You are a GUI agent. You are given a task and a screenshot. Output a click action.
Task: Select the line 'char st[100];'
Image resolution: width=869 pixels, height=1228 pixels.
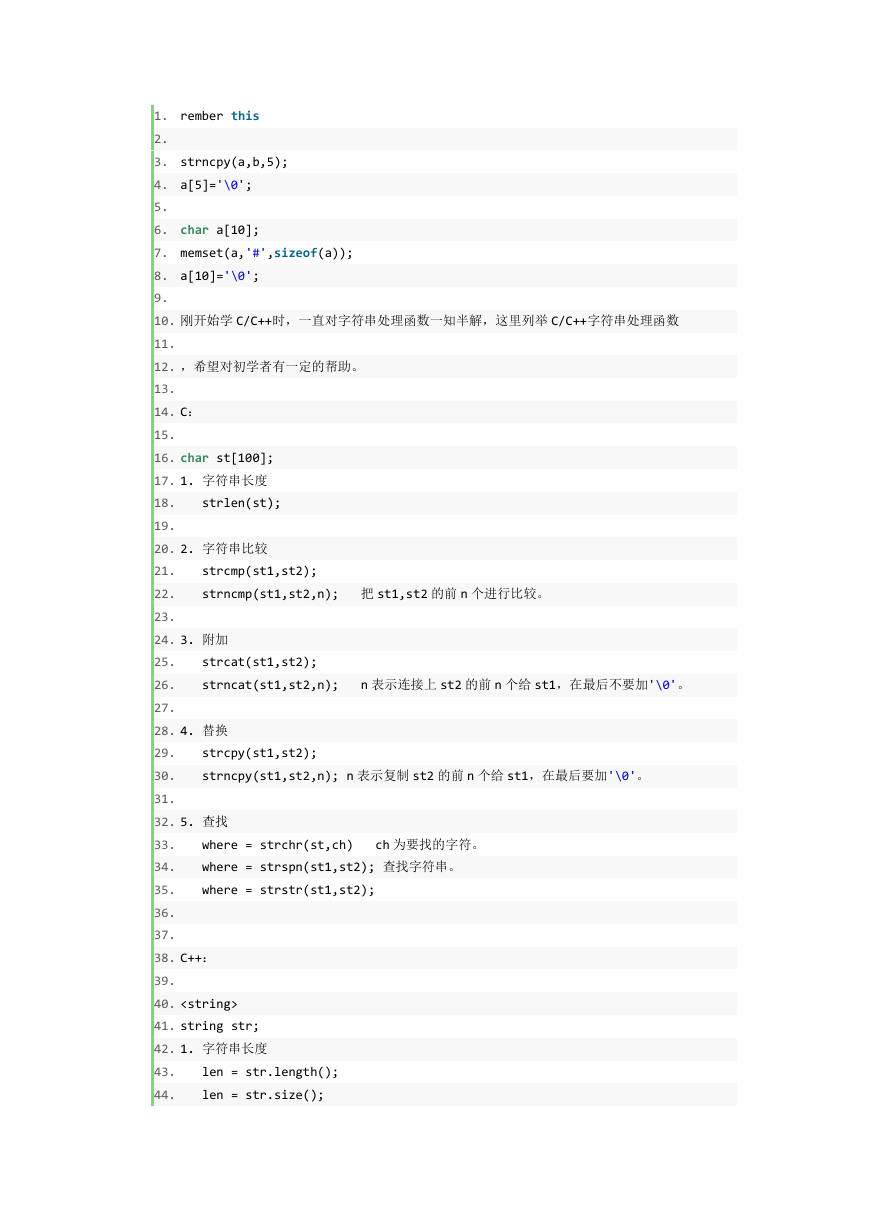[x=227, y=458]
